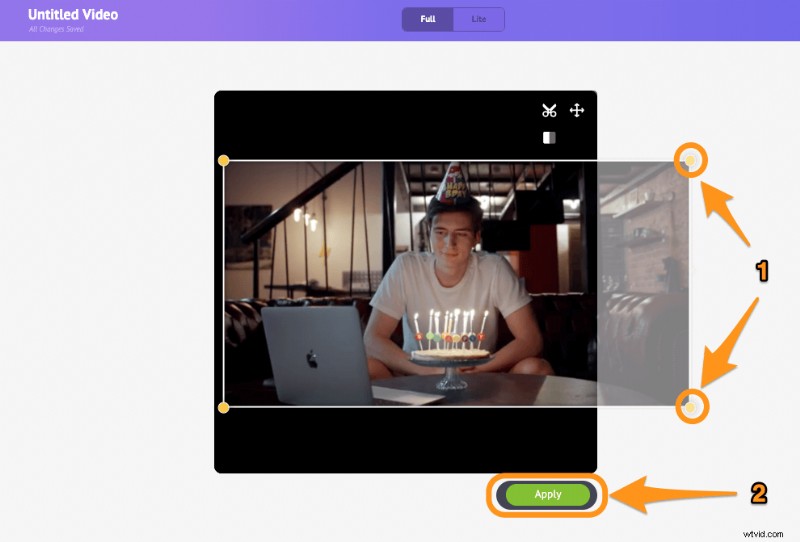Apply the crop with green Apply button
The height and width of the screenshot is (542, 800).
tap(547, 494)
